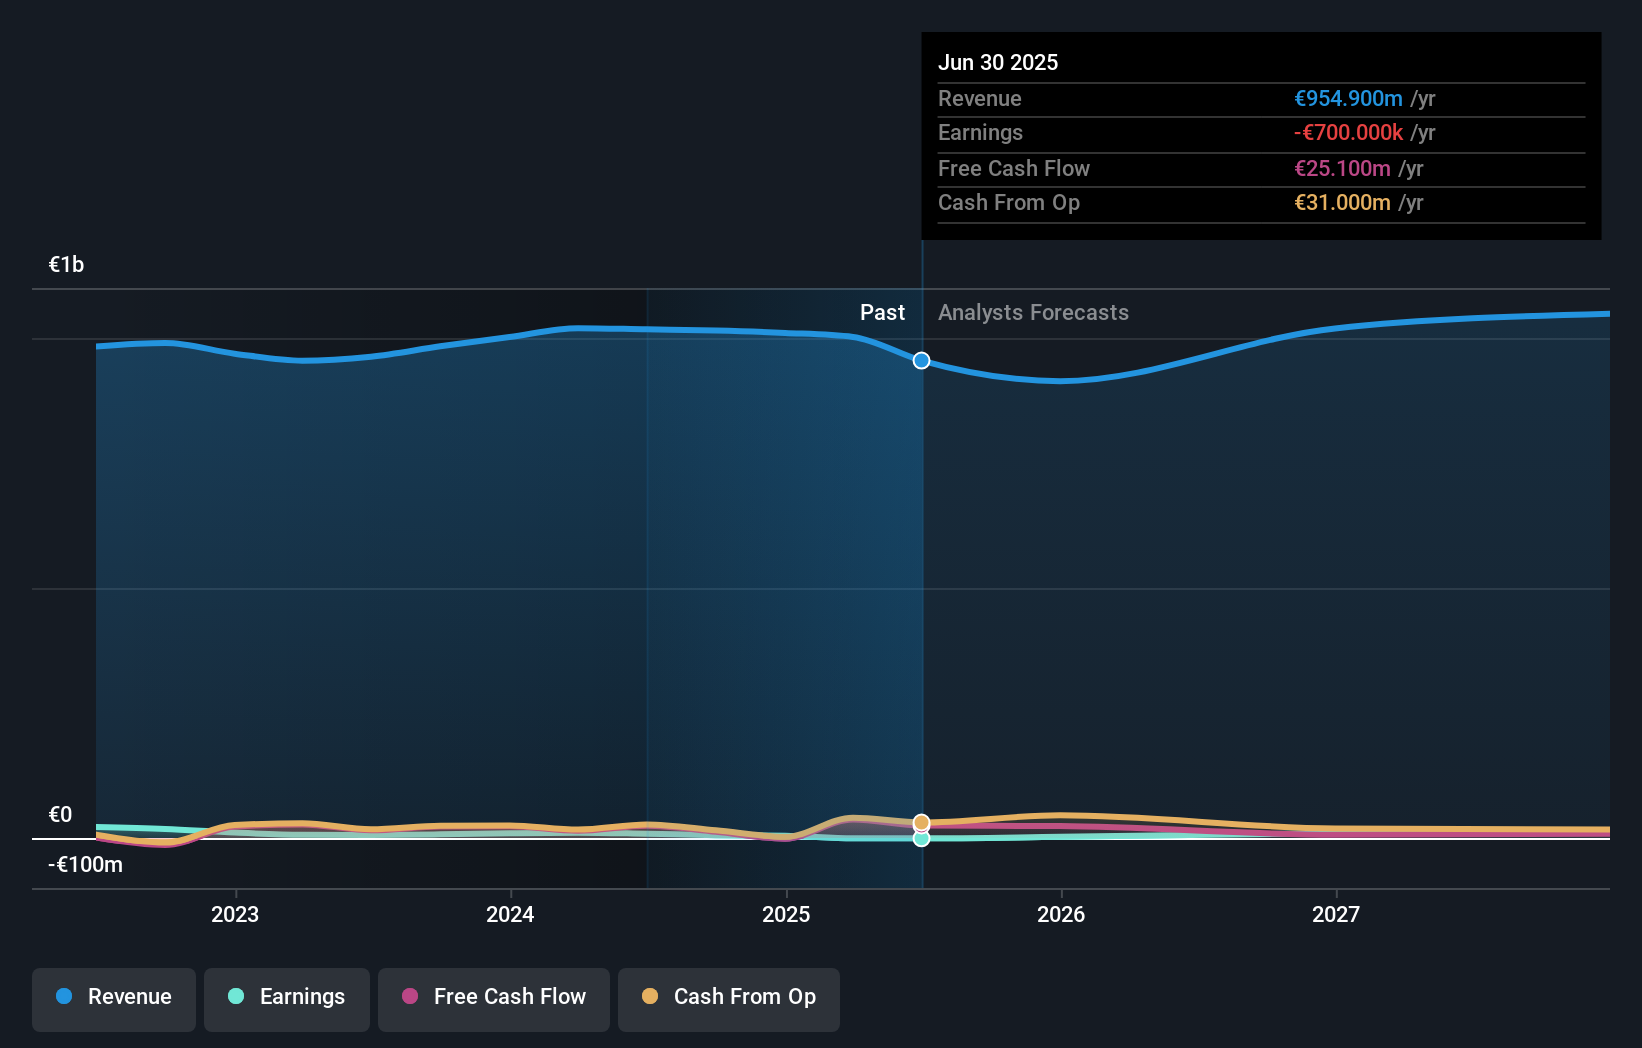1642x1048 pixels.
Task: Select the 2023 year label on the axis
Action: [x=234, y=914]
